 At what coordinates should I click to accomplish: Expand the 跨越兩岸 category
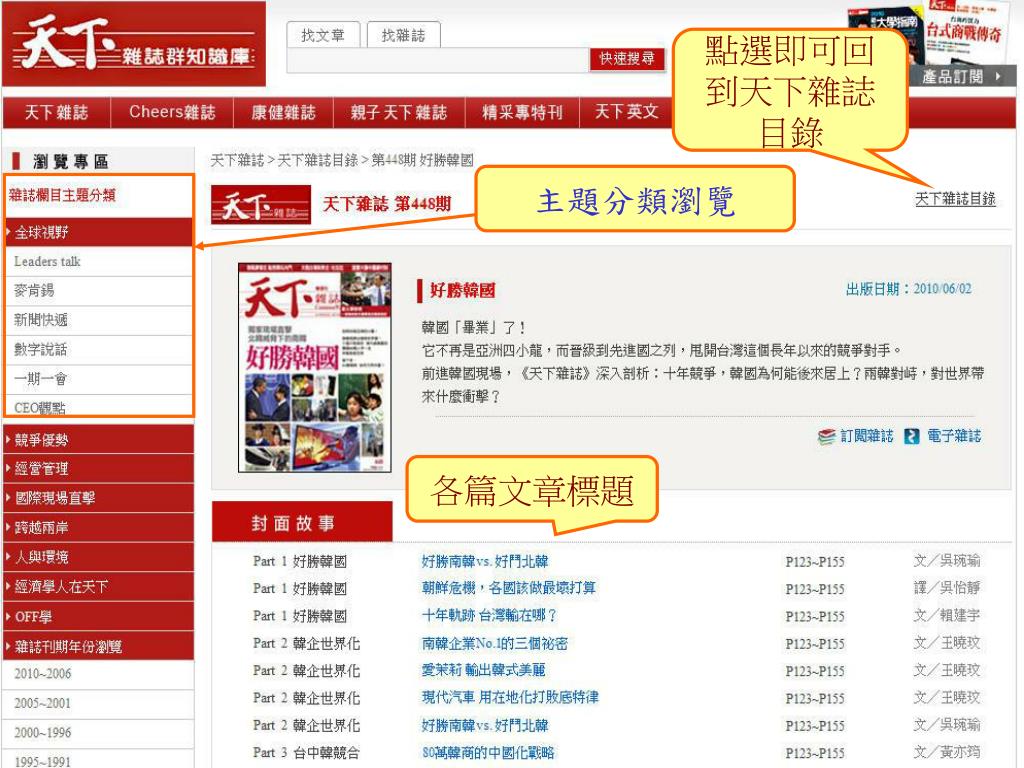(x=99, y=528)
